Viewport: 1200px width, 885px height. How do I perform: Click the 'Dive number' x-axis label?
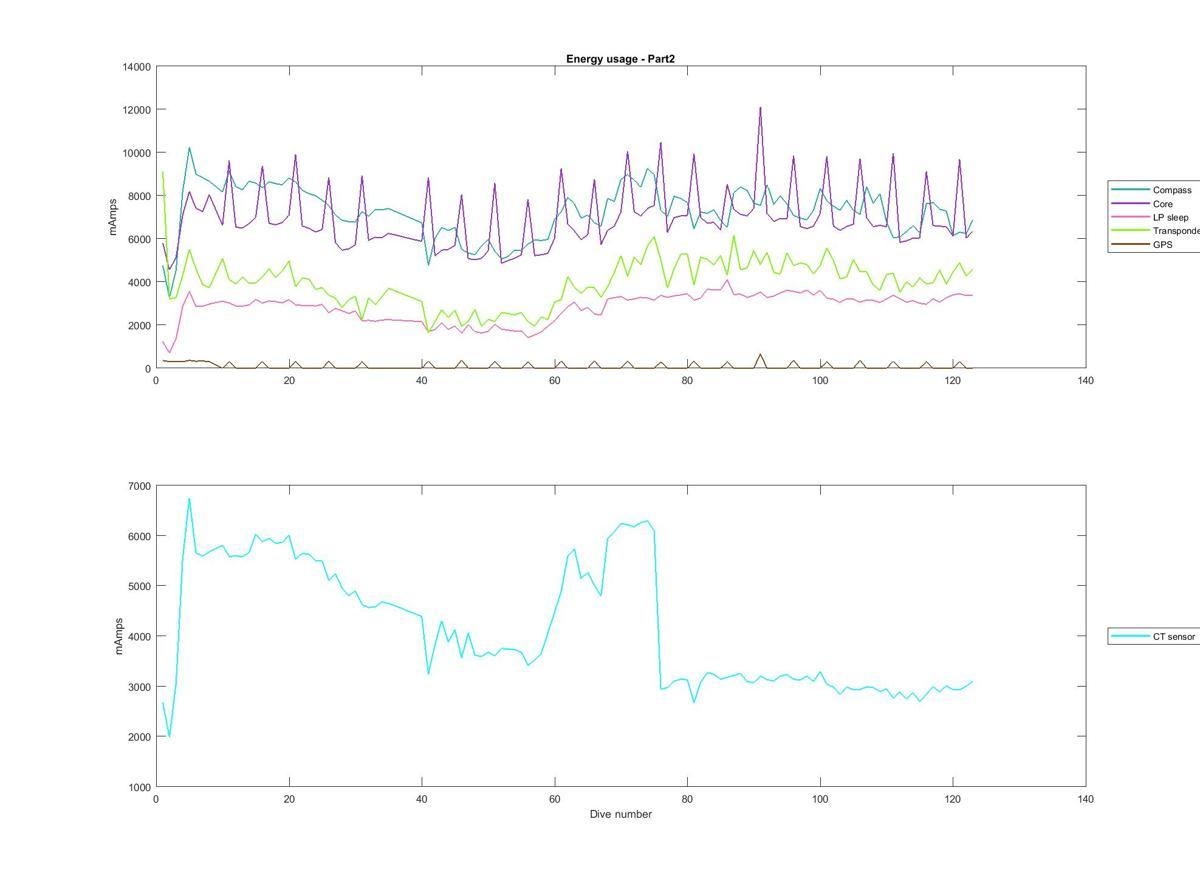pos(621,814)
